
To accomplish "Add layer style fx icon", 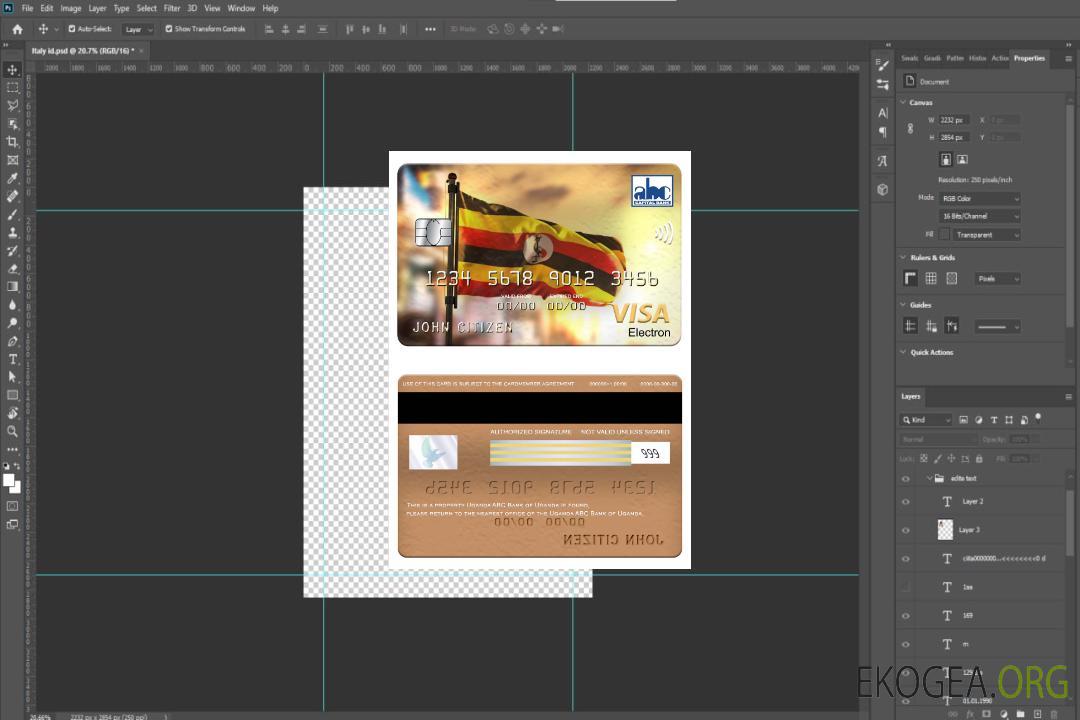I will tap(970, 714).
